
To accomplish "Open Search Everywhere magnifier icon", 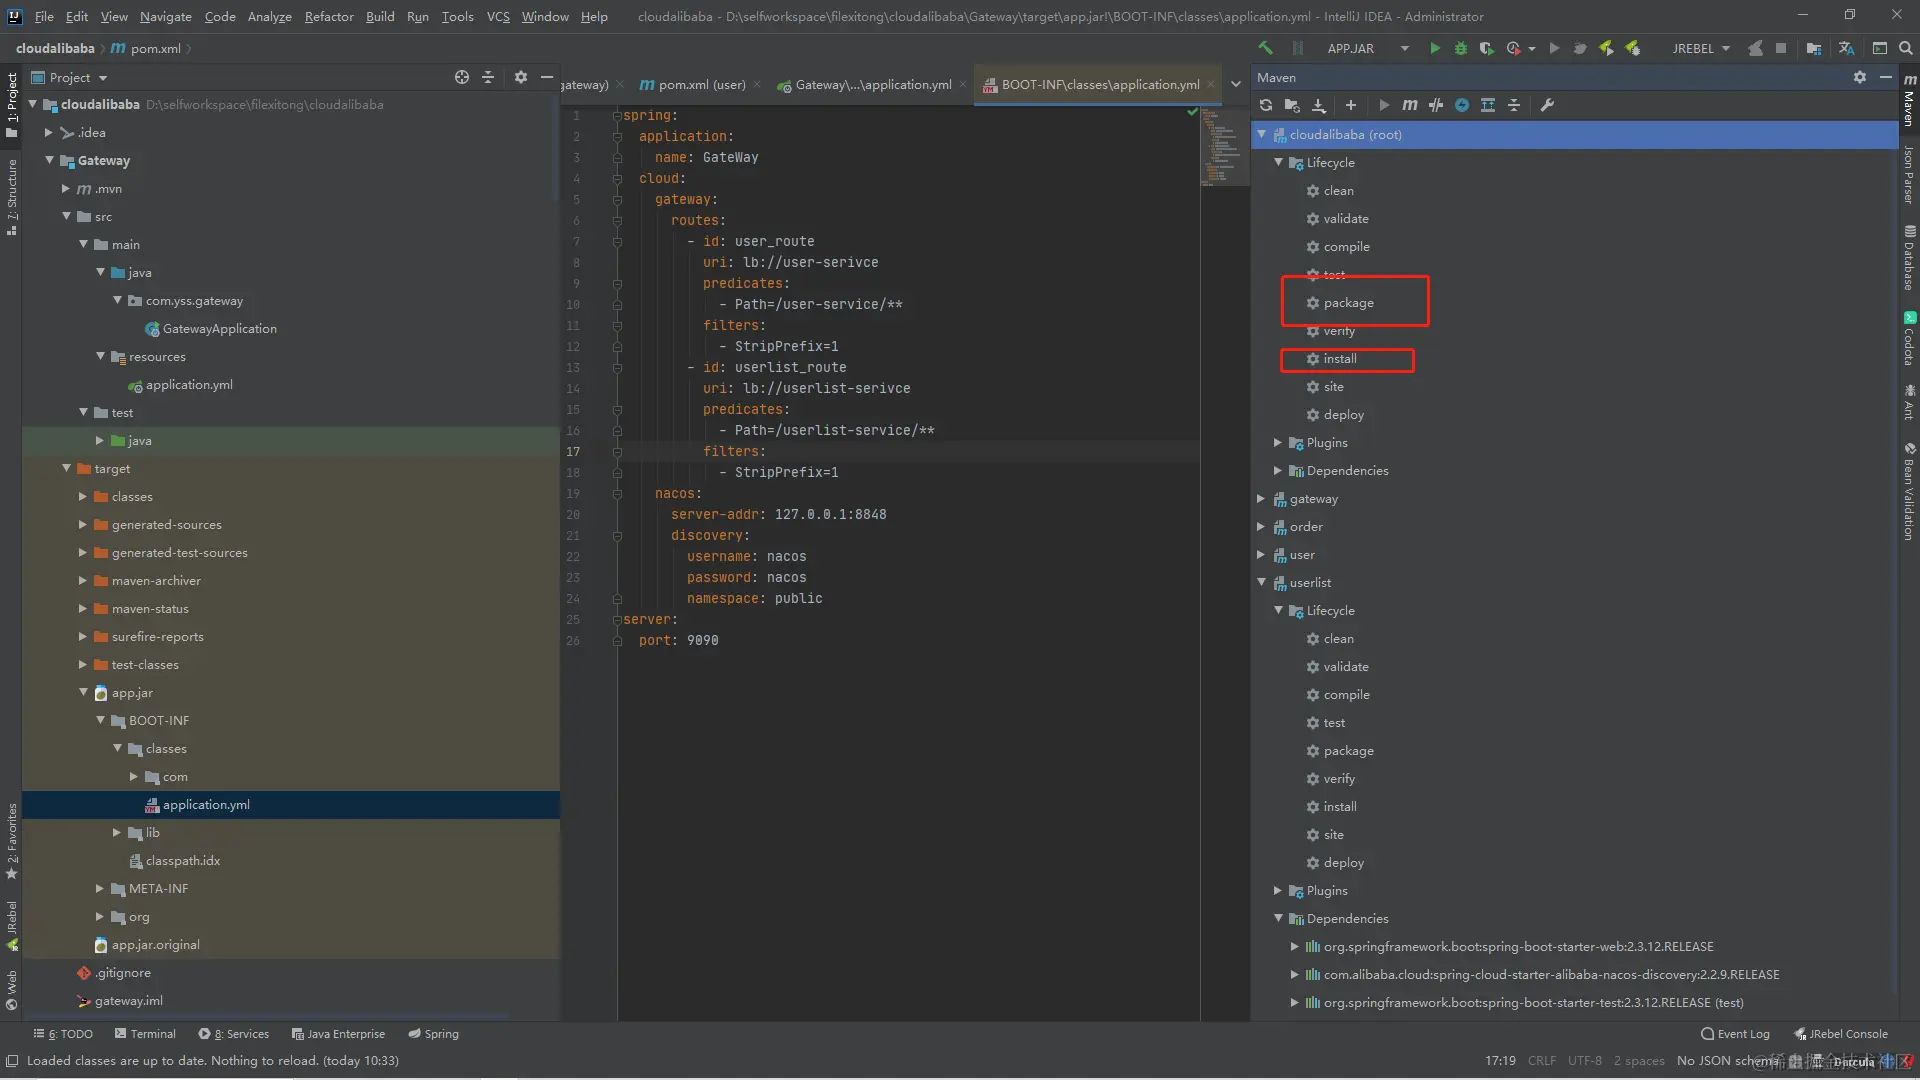I will pyautogui.click(x=1905, y=48).
